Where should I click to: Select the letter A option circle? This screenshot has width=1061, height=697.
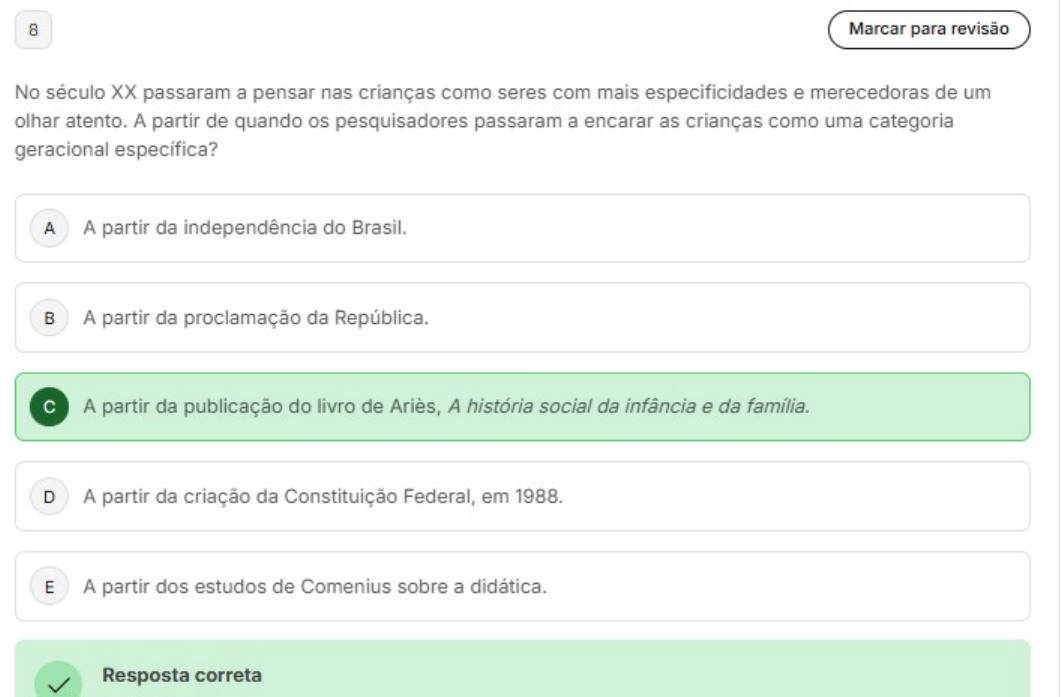[48, 228]
